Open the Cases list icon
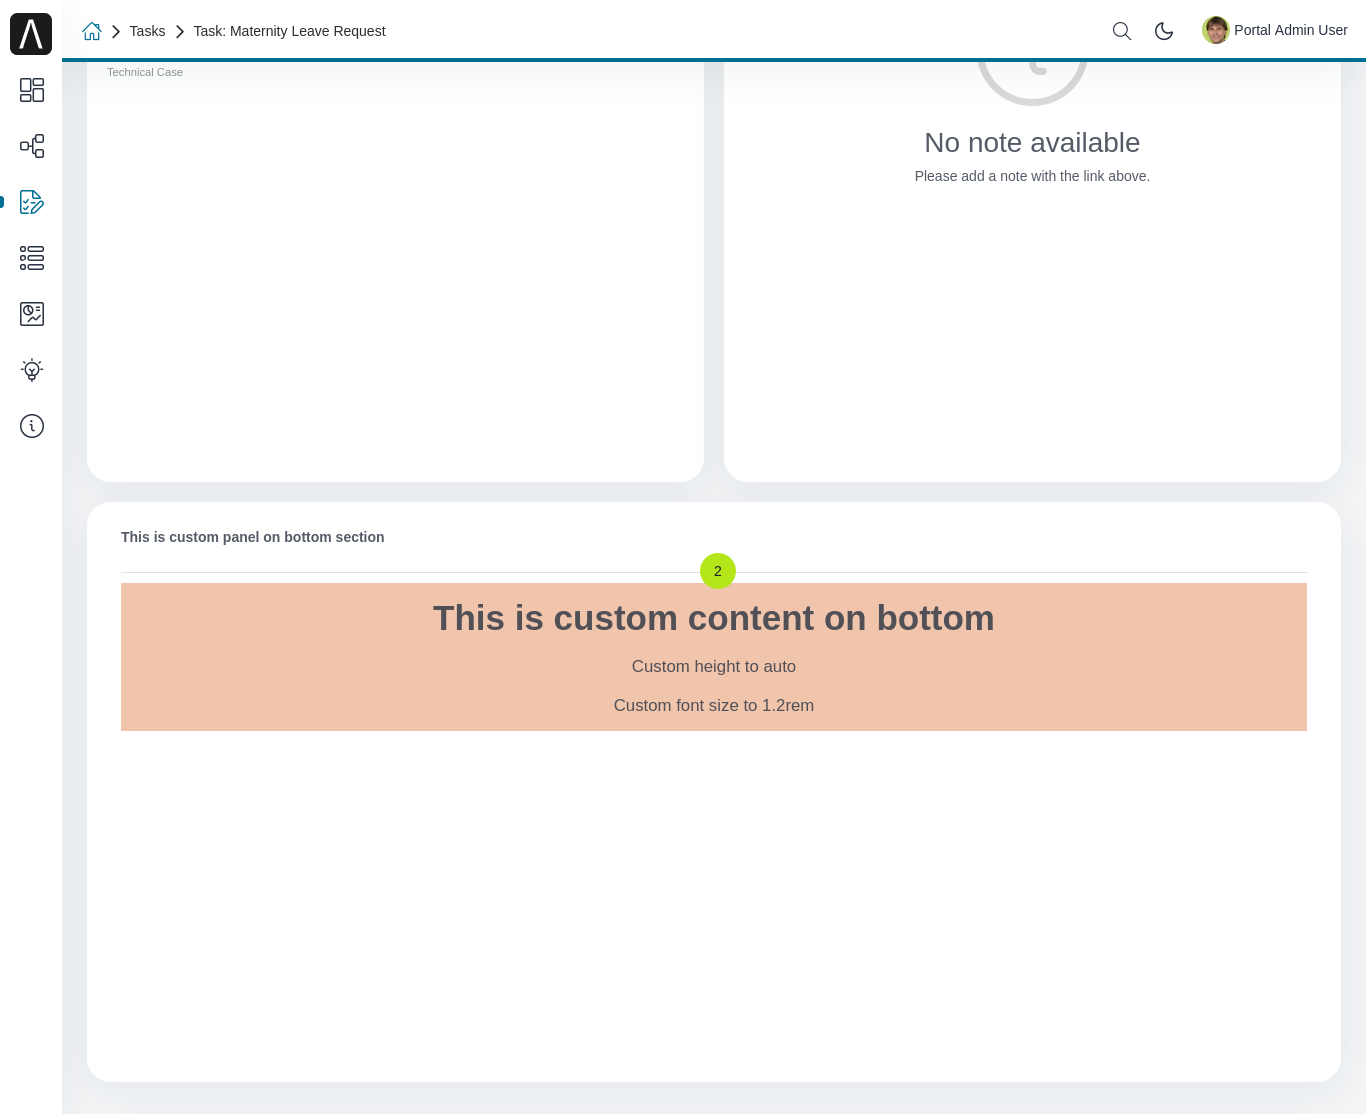The width and height of the screenshot is (1366, 1114). coord(31,258)
